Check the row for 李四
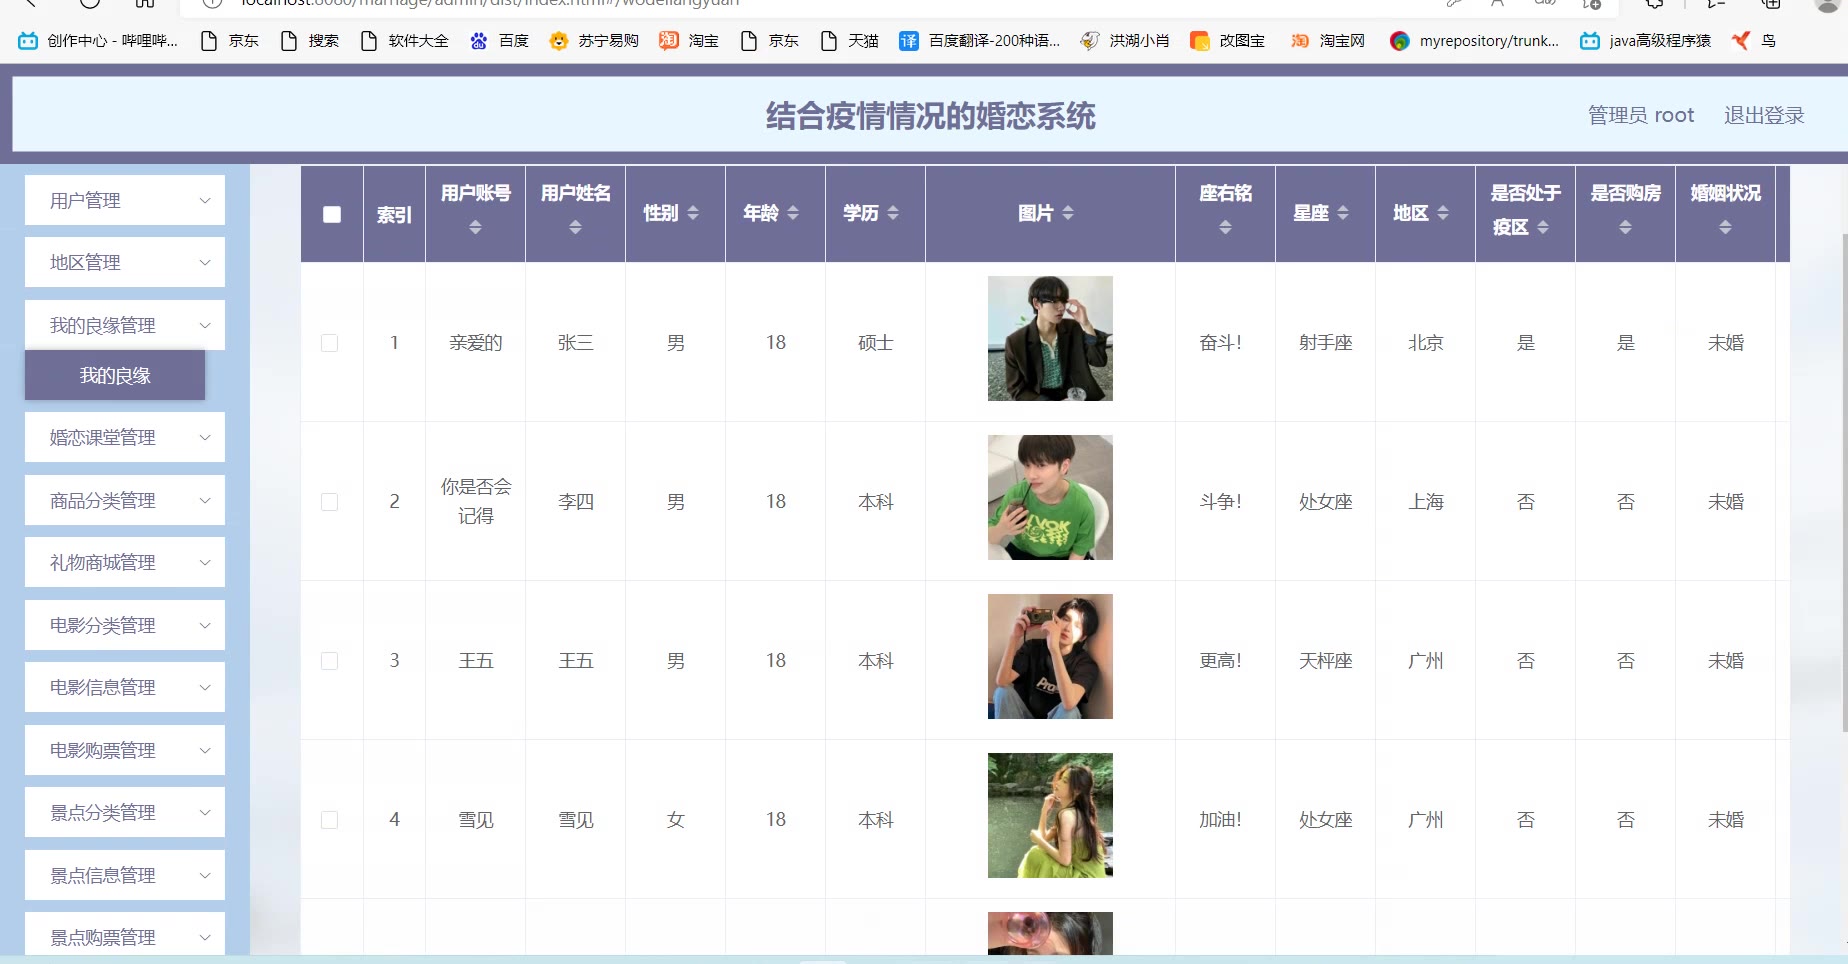 click(x=329, y=502)
